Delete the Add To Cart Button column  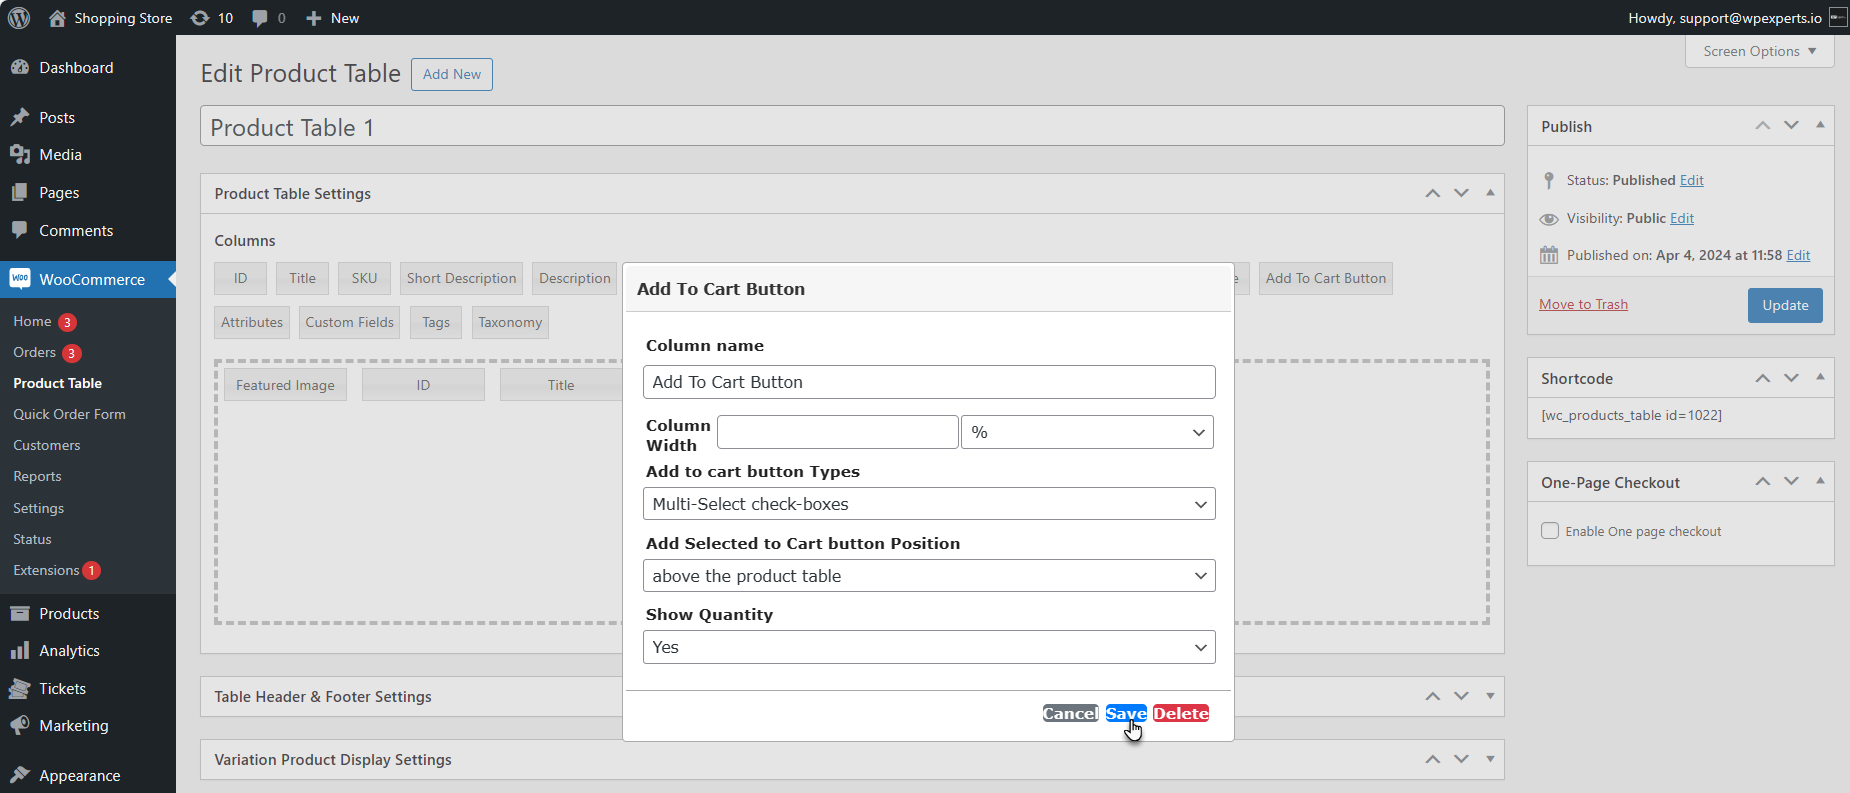(1181, 713)
